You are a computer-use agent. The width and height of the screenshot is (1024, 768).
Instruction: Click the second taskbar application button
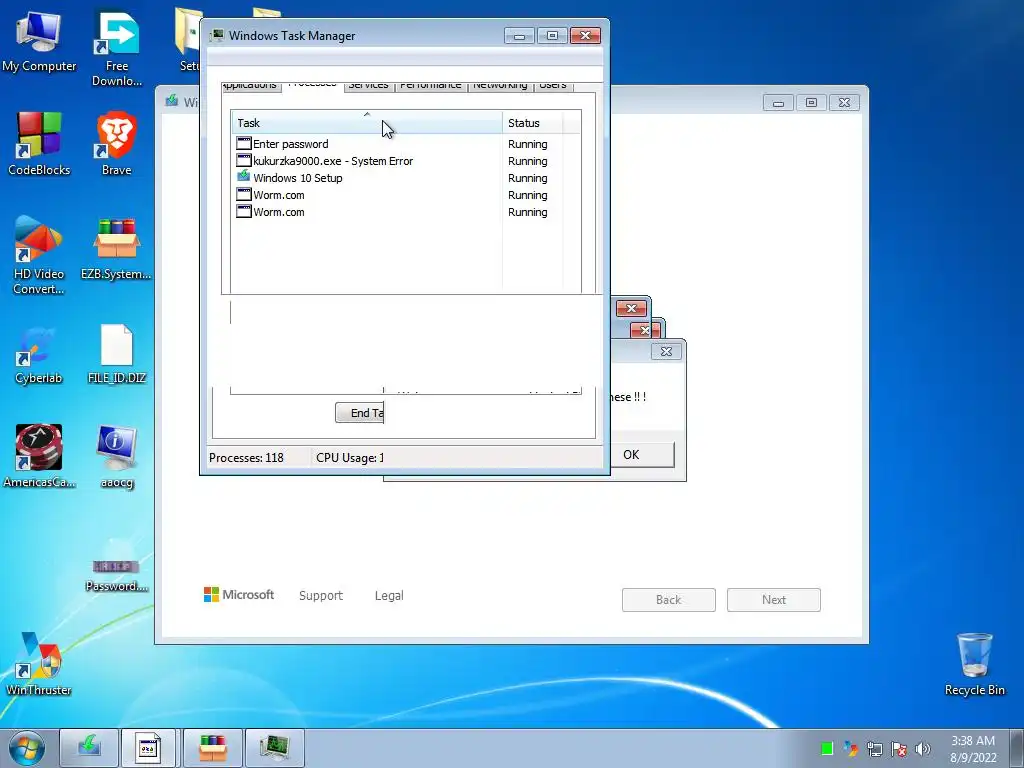click(x=148, y=748)
